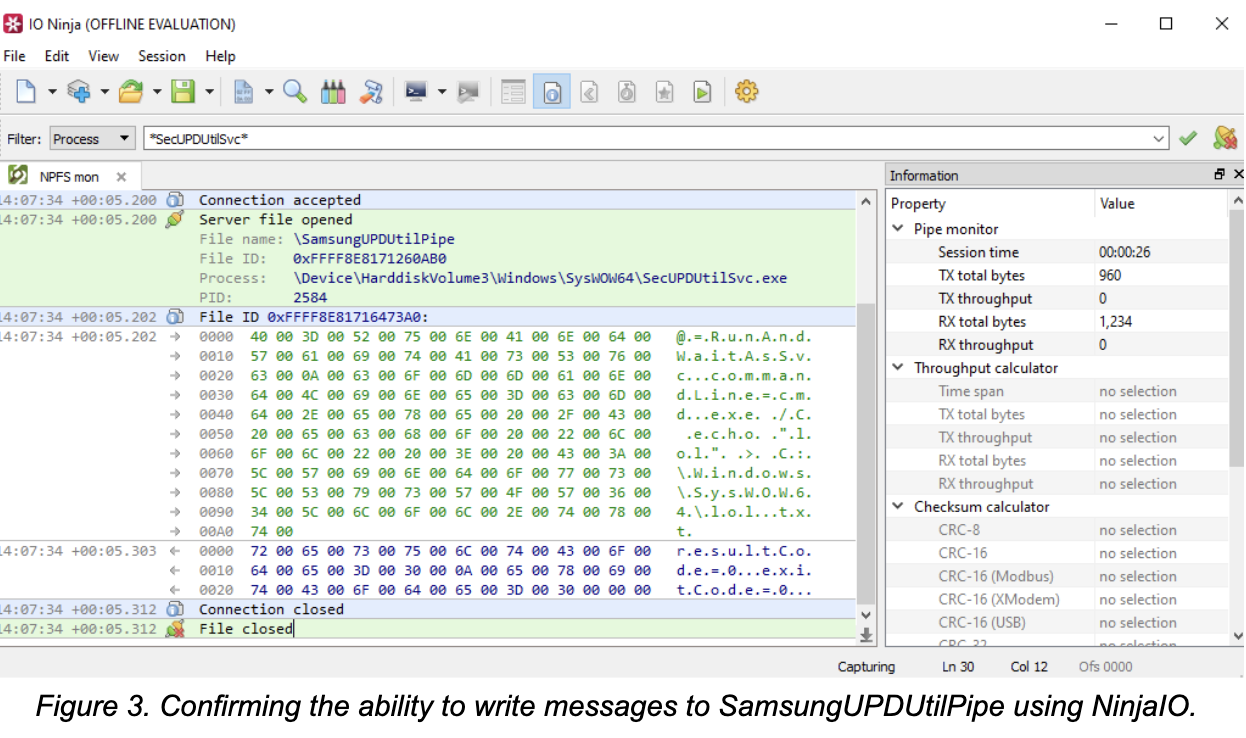This screenshot has width=1246, height=738.
Task: Float the Information panel
Action: 1219,175
